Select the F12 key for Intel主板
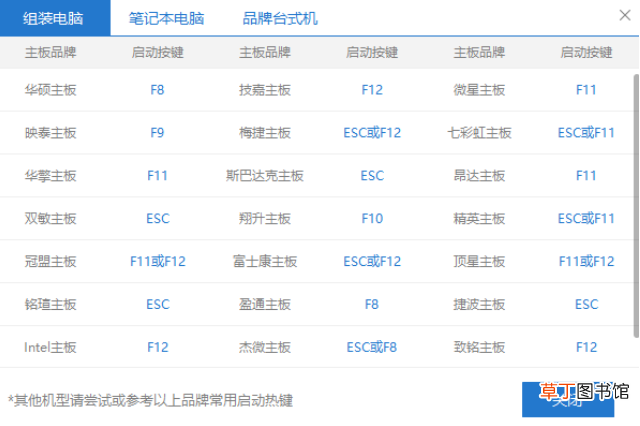This screenshot has width=640, height=426. click(158, 347)
